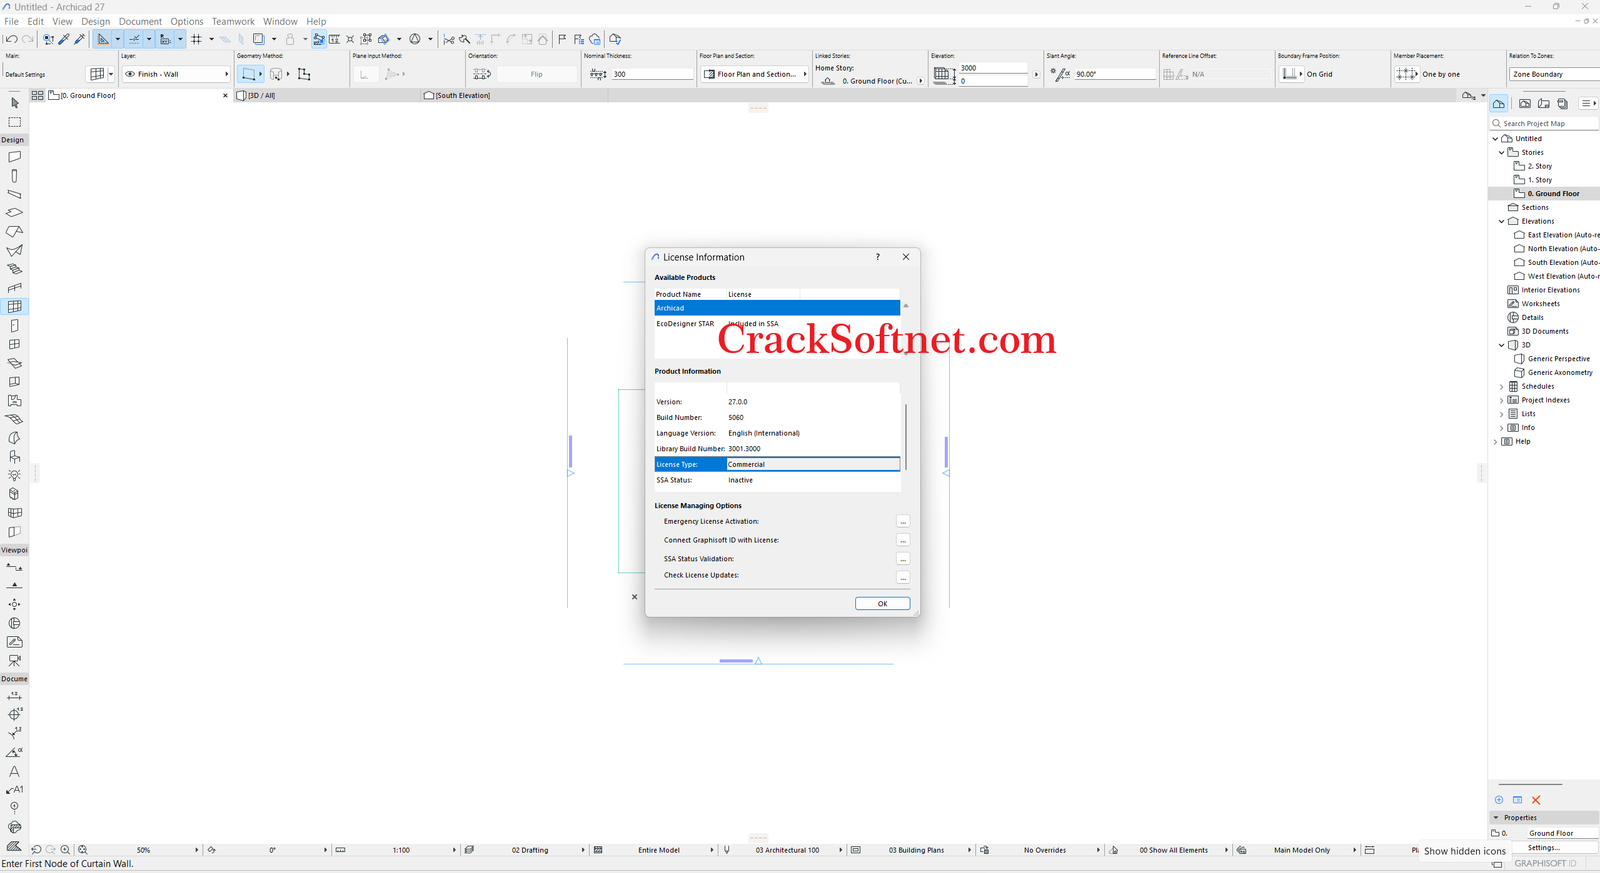
Task: Open the Curtain Wall settings dialog icon
Action: click(x=97, y=74)
